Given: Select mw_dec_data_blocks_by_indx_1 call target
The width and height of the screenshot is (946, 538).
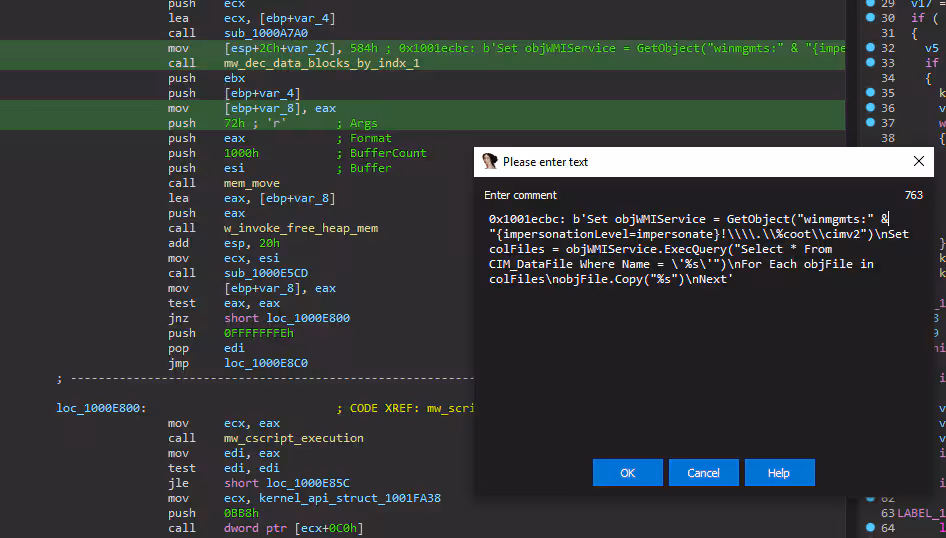Looking at the screenshot, I should pyautogui.click(x=322, y=63).
